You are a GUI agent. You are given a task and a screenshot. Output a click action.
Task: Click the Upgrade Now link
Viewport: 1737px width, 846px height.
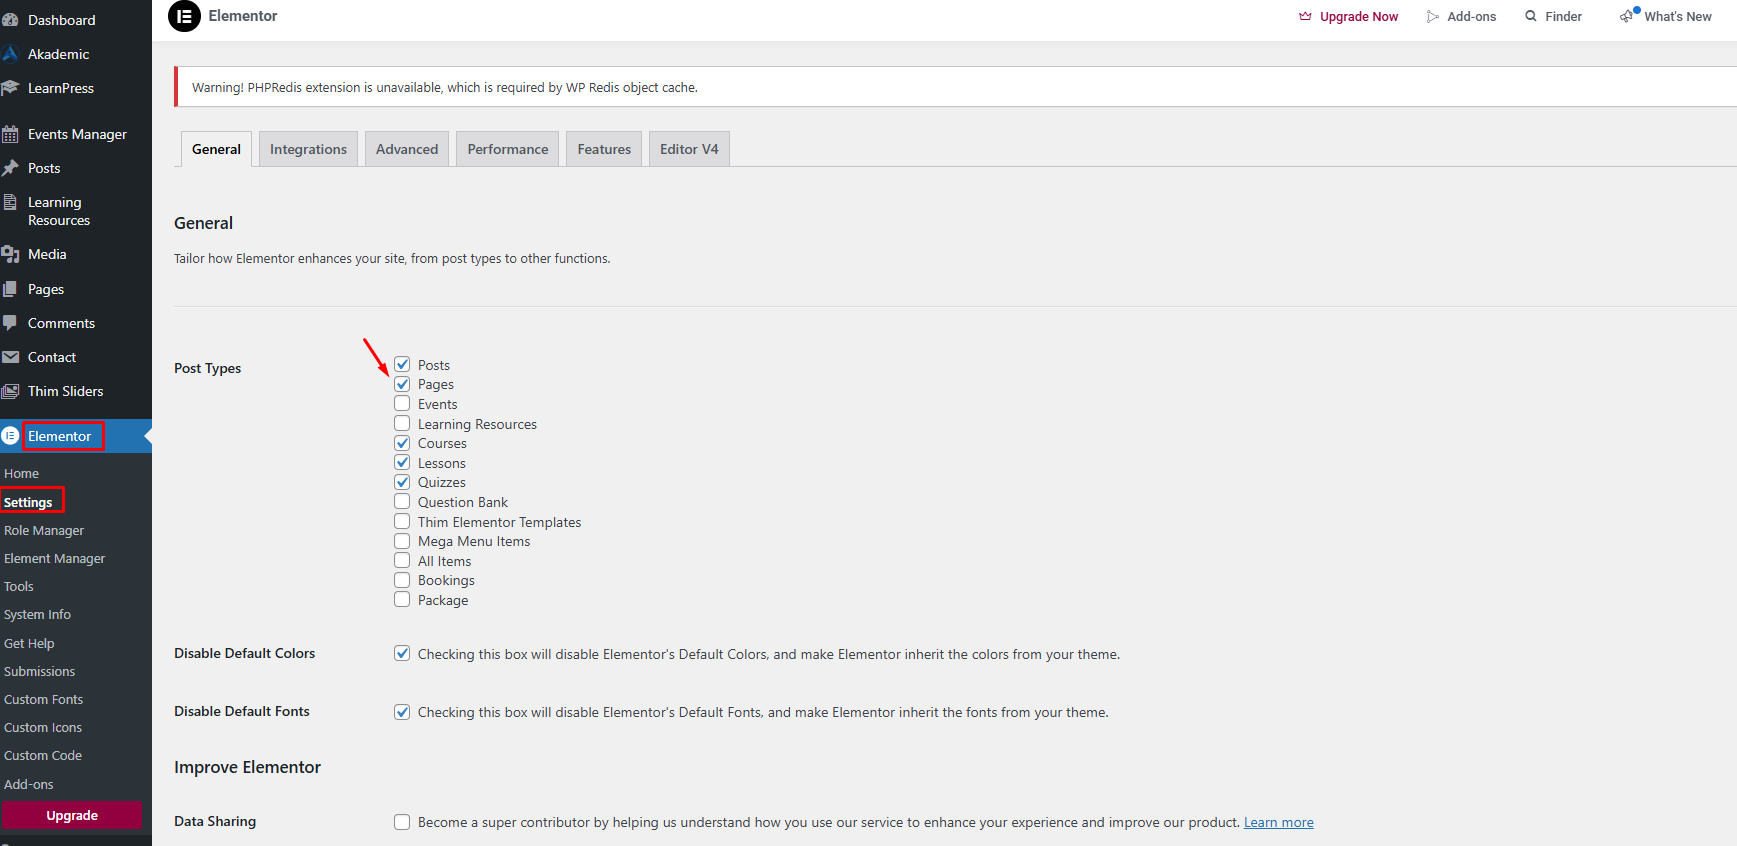1358,16
